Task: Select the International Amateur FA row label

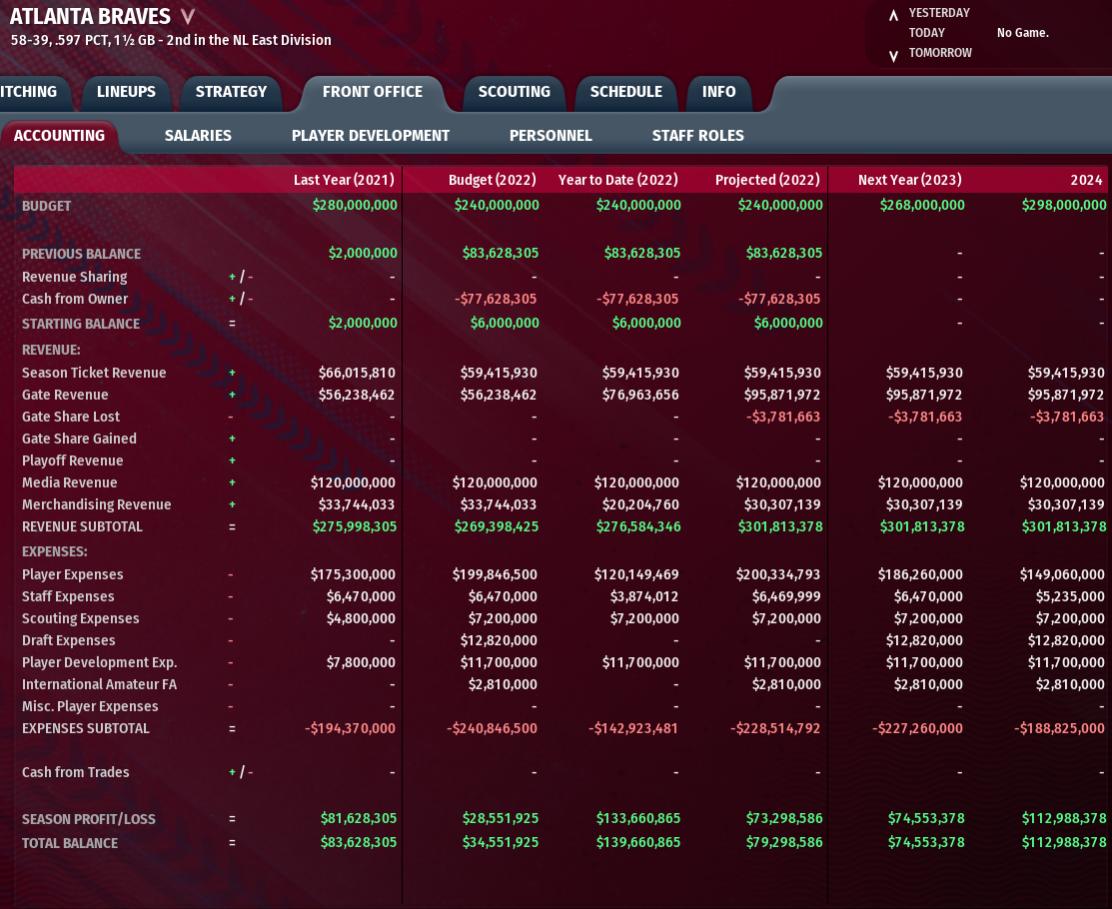Action: [x=99, y=684]
